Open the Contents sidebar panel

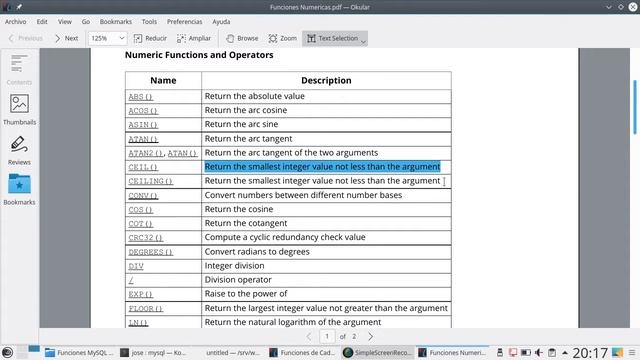point(19,69)
